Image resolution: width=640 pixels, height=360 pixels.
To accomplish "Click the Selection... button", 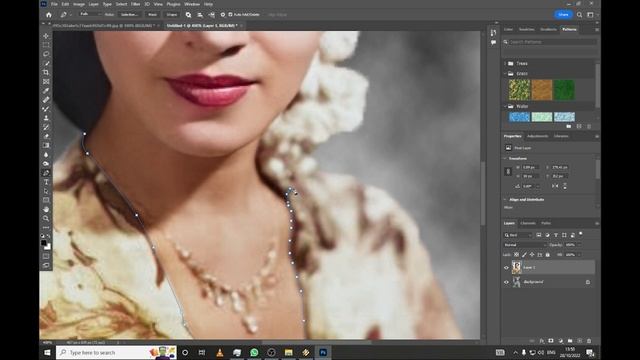I will (129, 15).
